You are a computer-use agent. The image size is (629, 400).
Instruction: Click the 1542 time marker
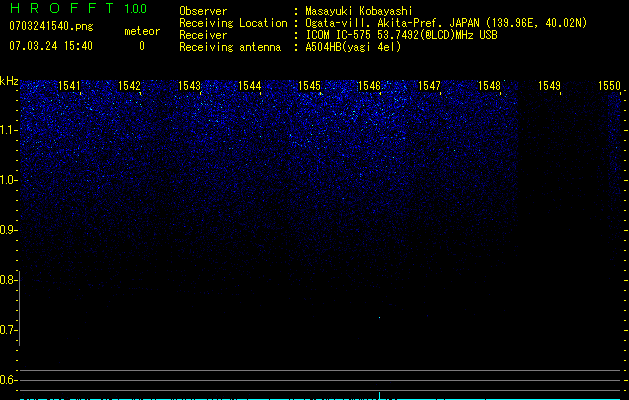click(129, 85)
